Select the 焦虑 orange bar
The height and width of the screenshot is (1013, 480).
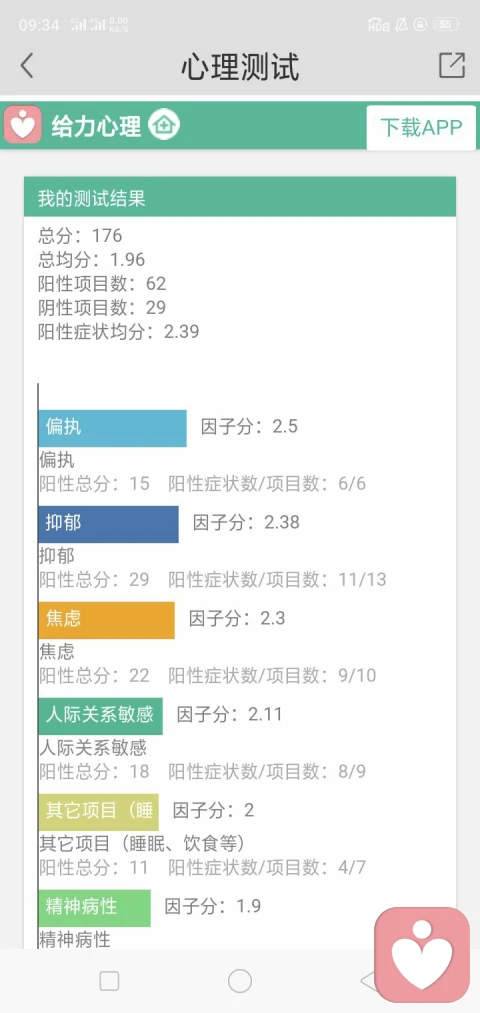(107, 620)
